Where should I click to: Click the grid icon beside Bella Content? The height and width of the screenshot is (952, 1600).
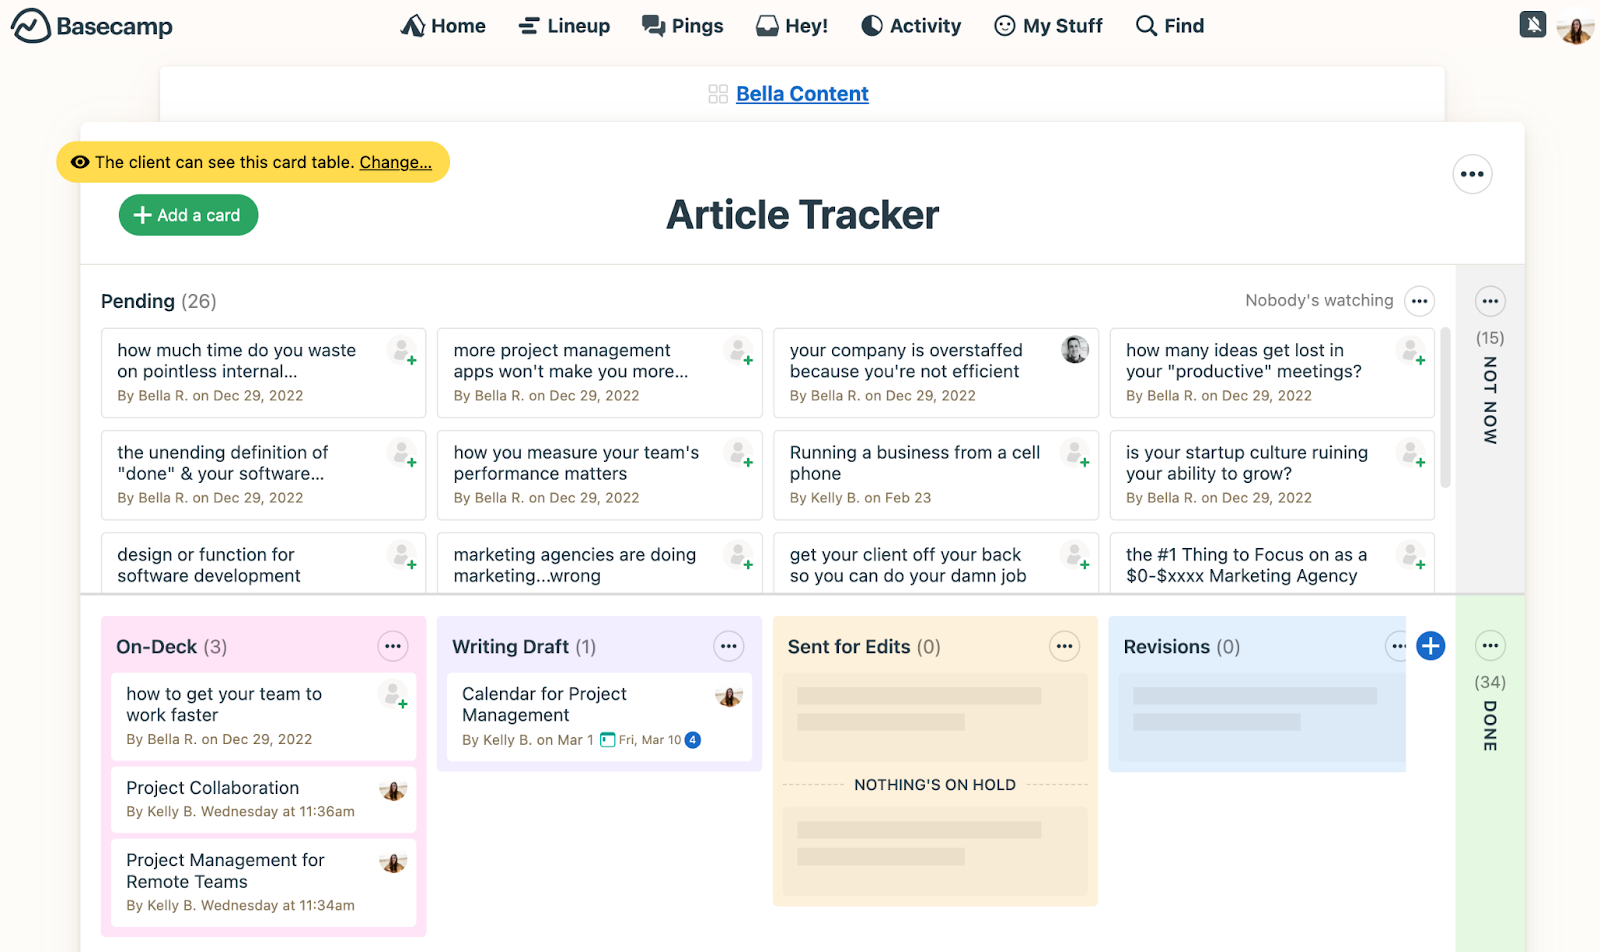[x=718, y=94]
